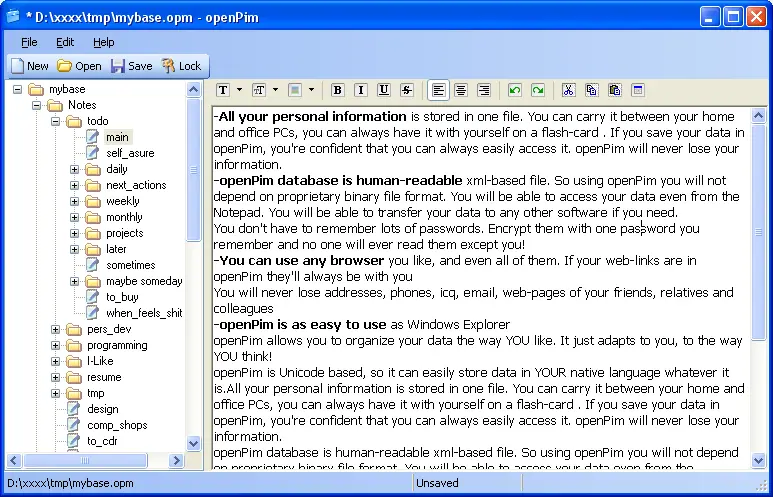The height and width of the screenshot is (497, 773).
Task: Expand the I-Like folder
Action: pos(56,361)
